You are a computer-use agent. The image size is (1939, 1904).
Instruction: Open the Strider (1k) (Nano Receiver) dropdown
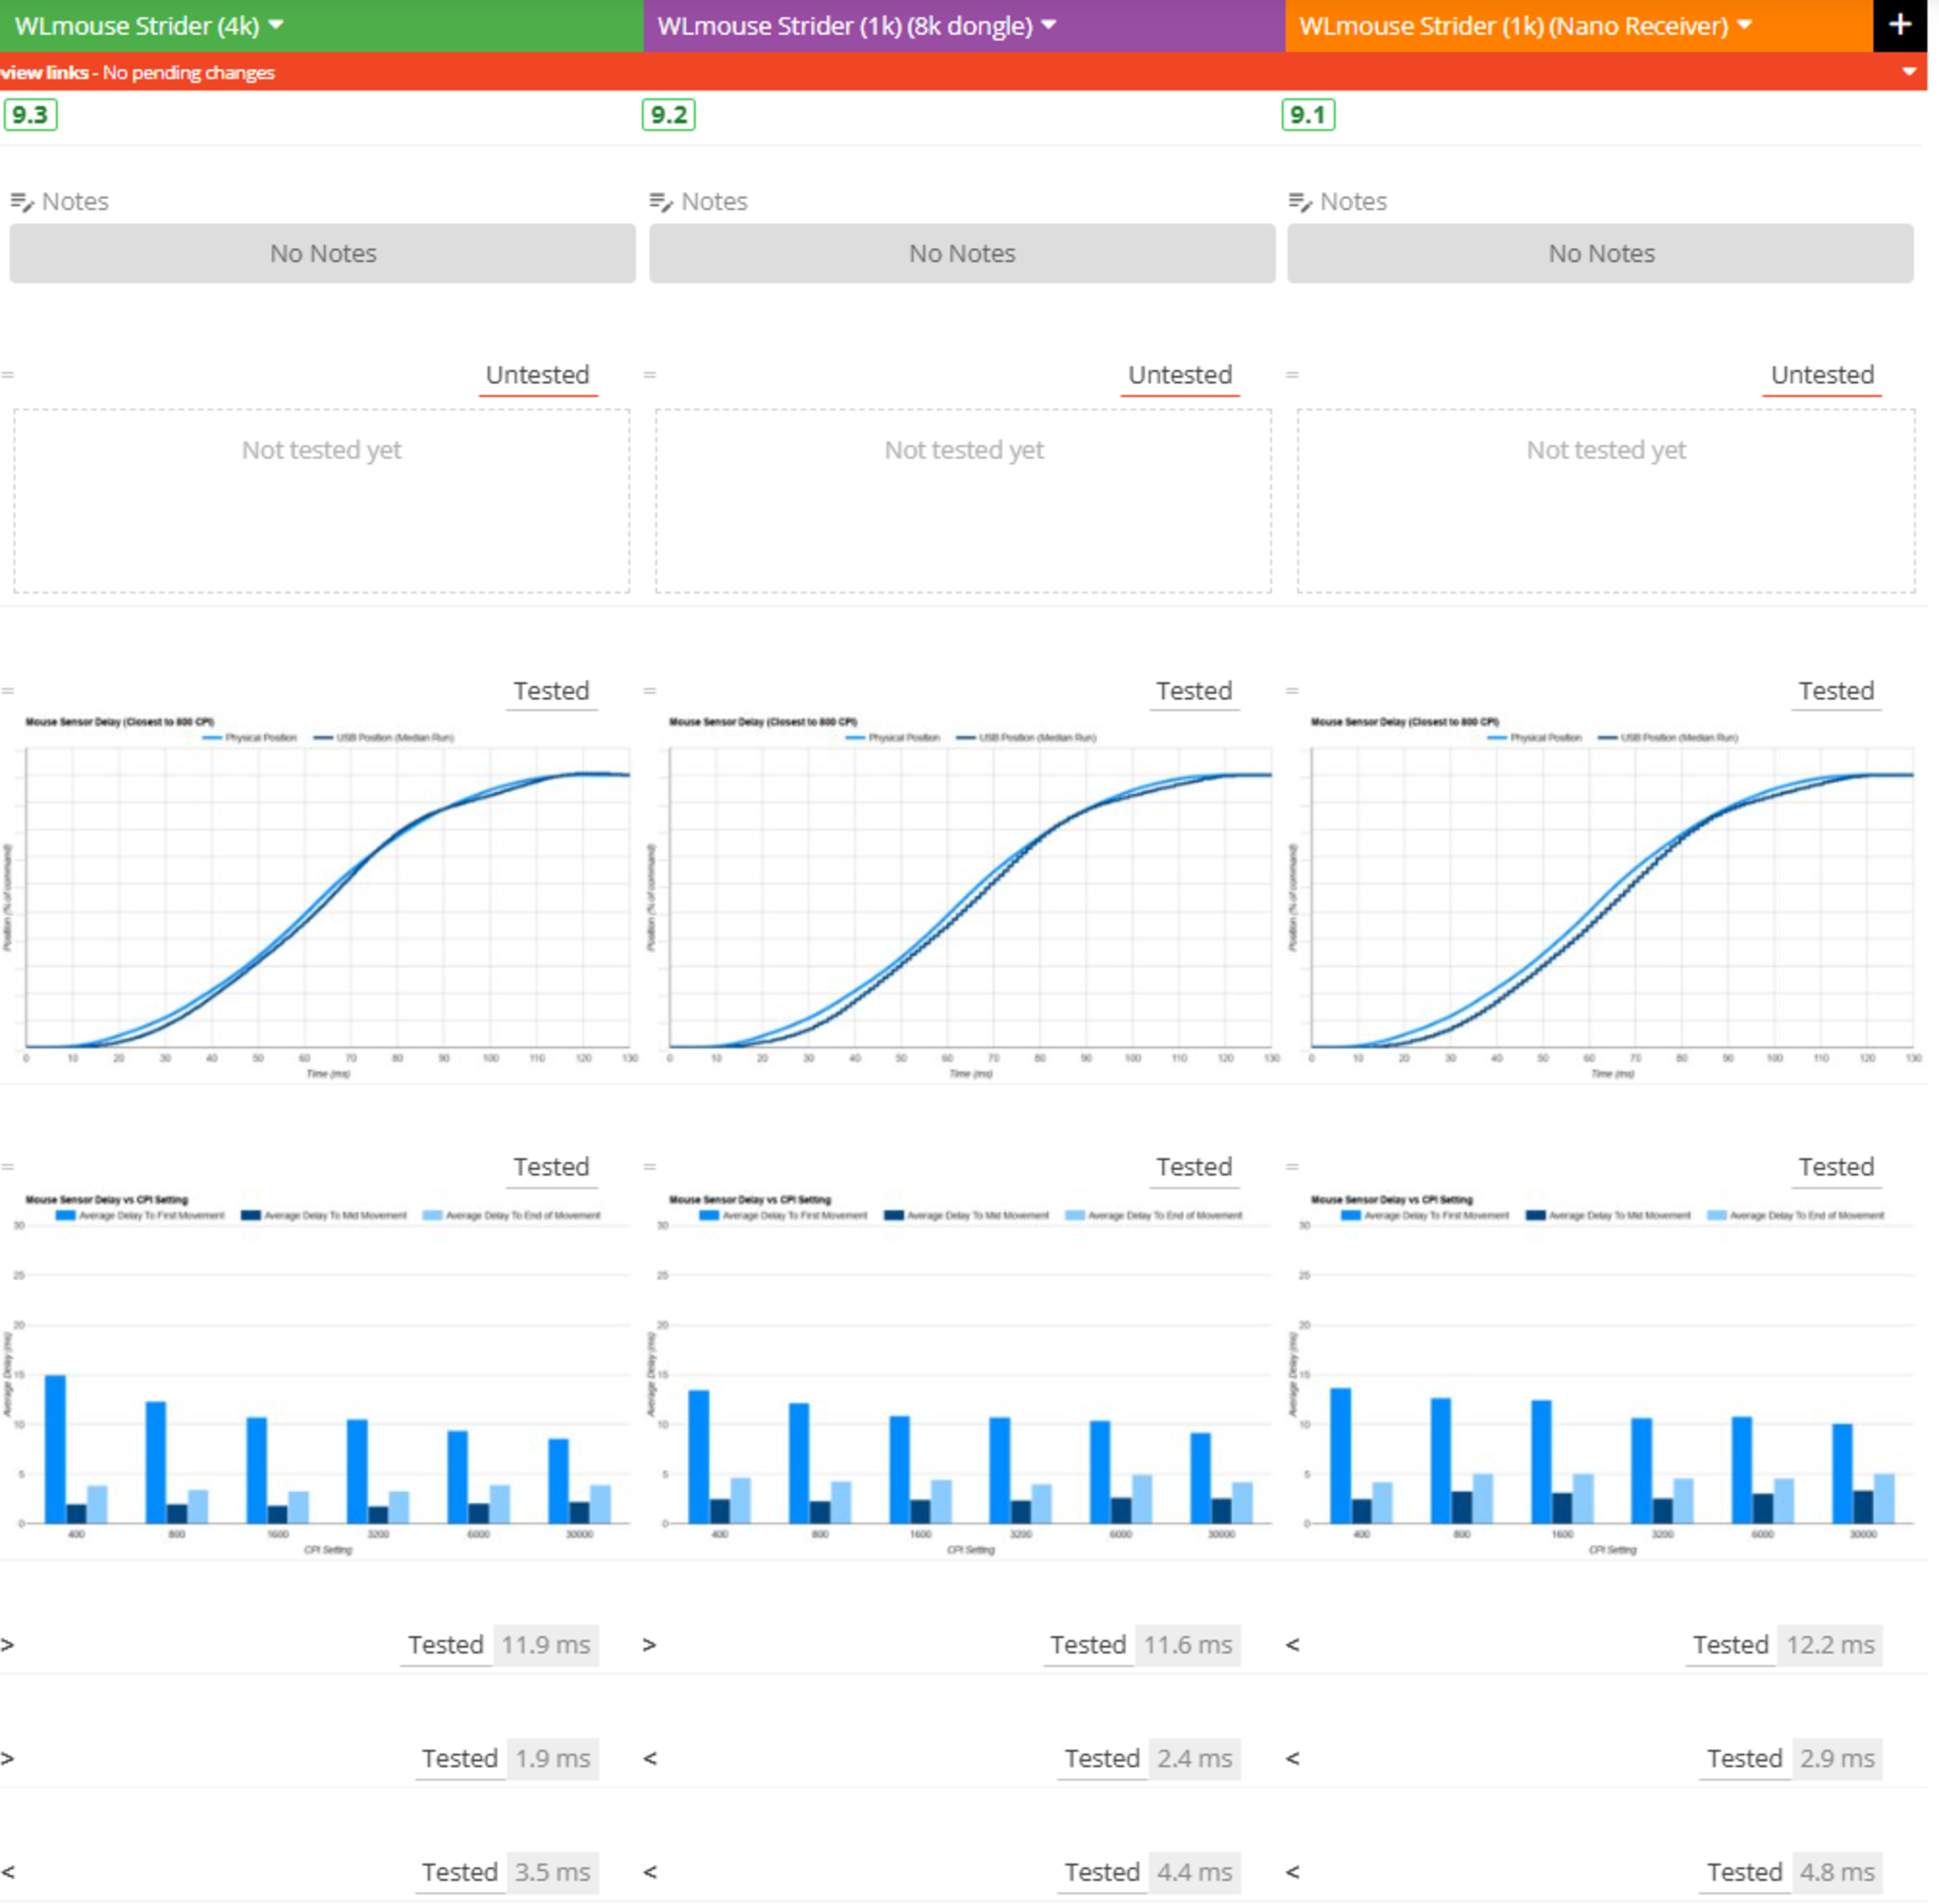[1744, 25]
